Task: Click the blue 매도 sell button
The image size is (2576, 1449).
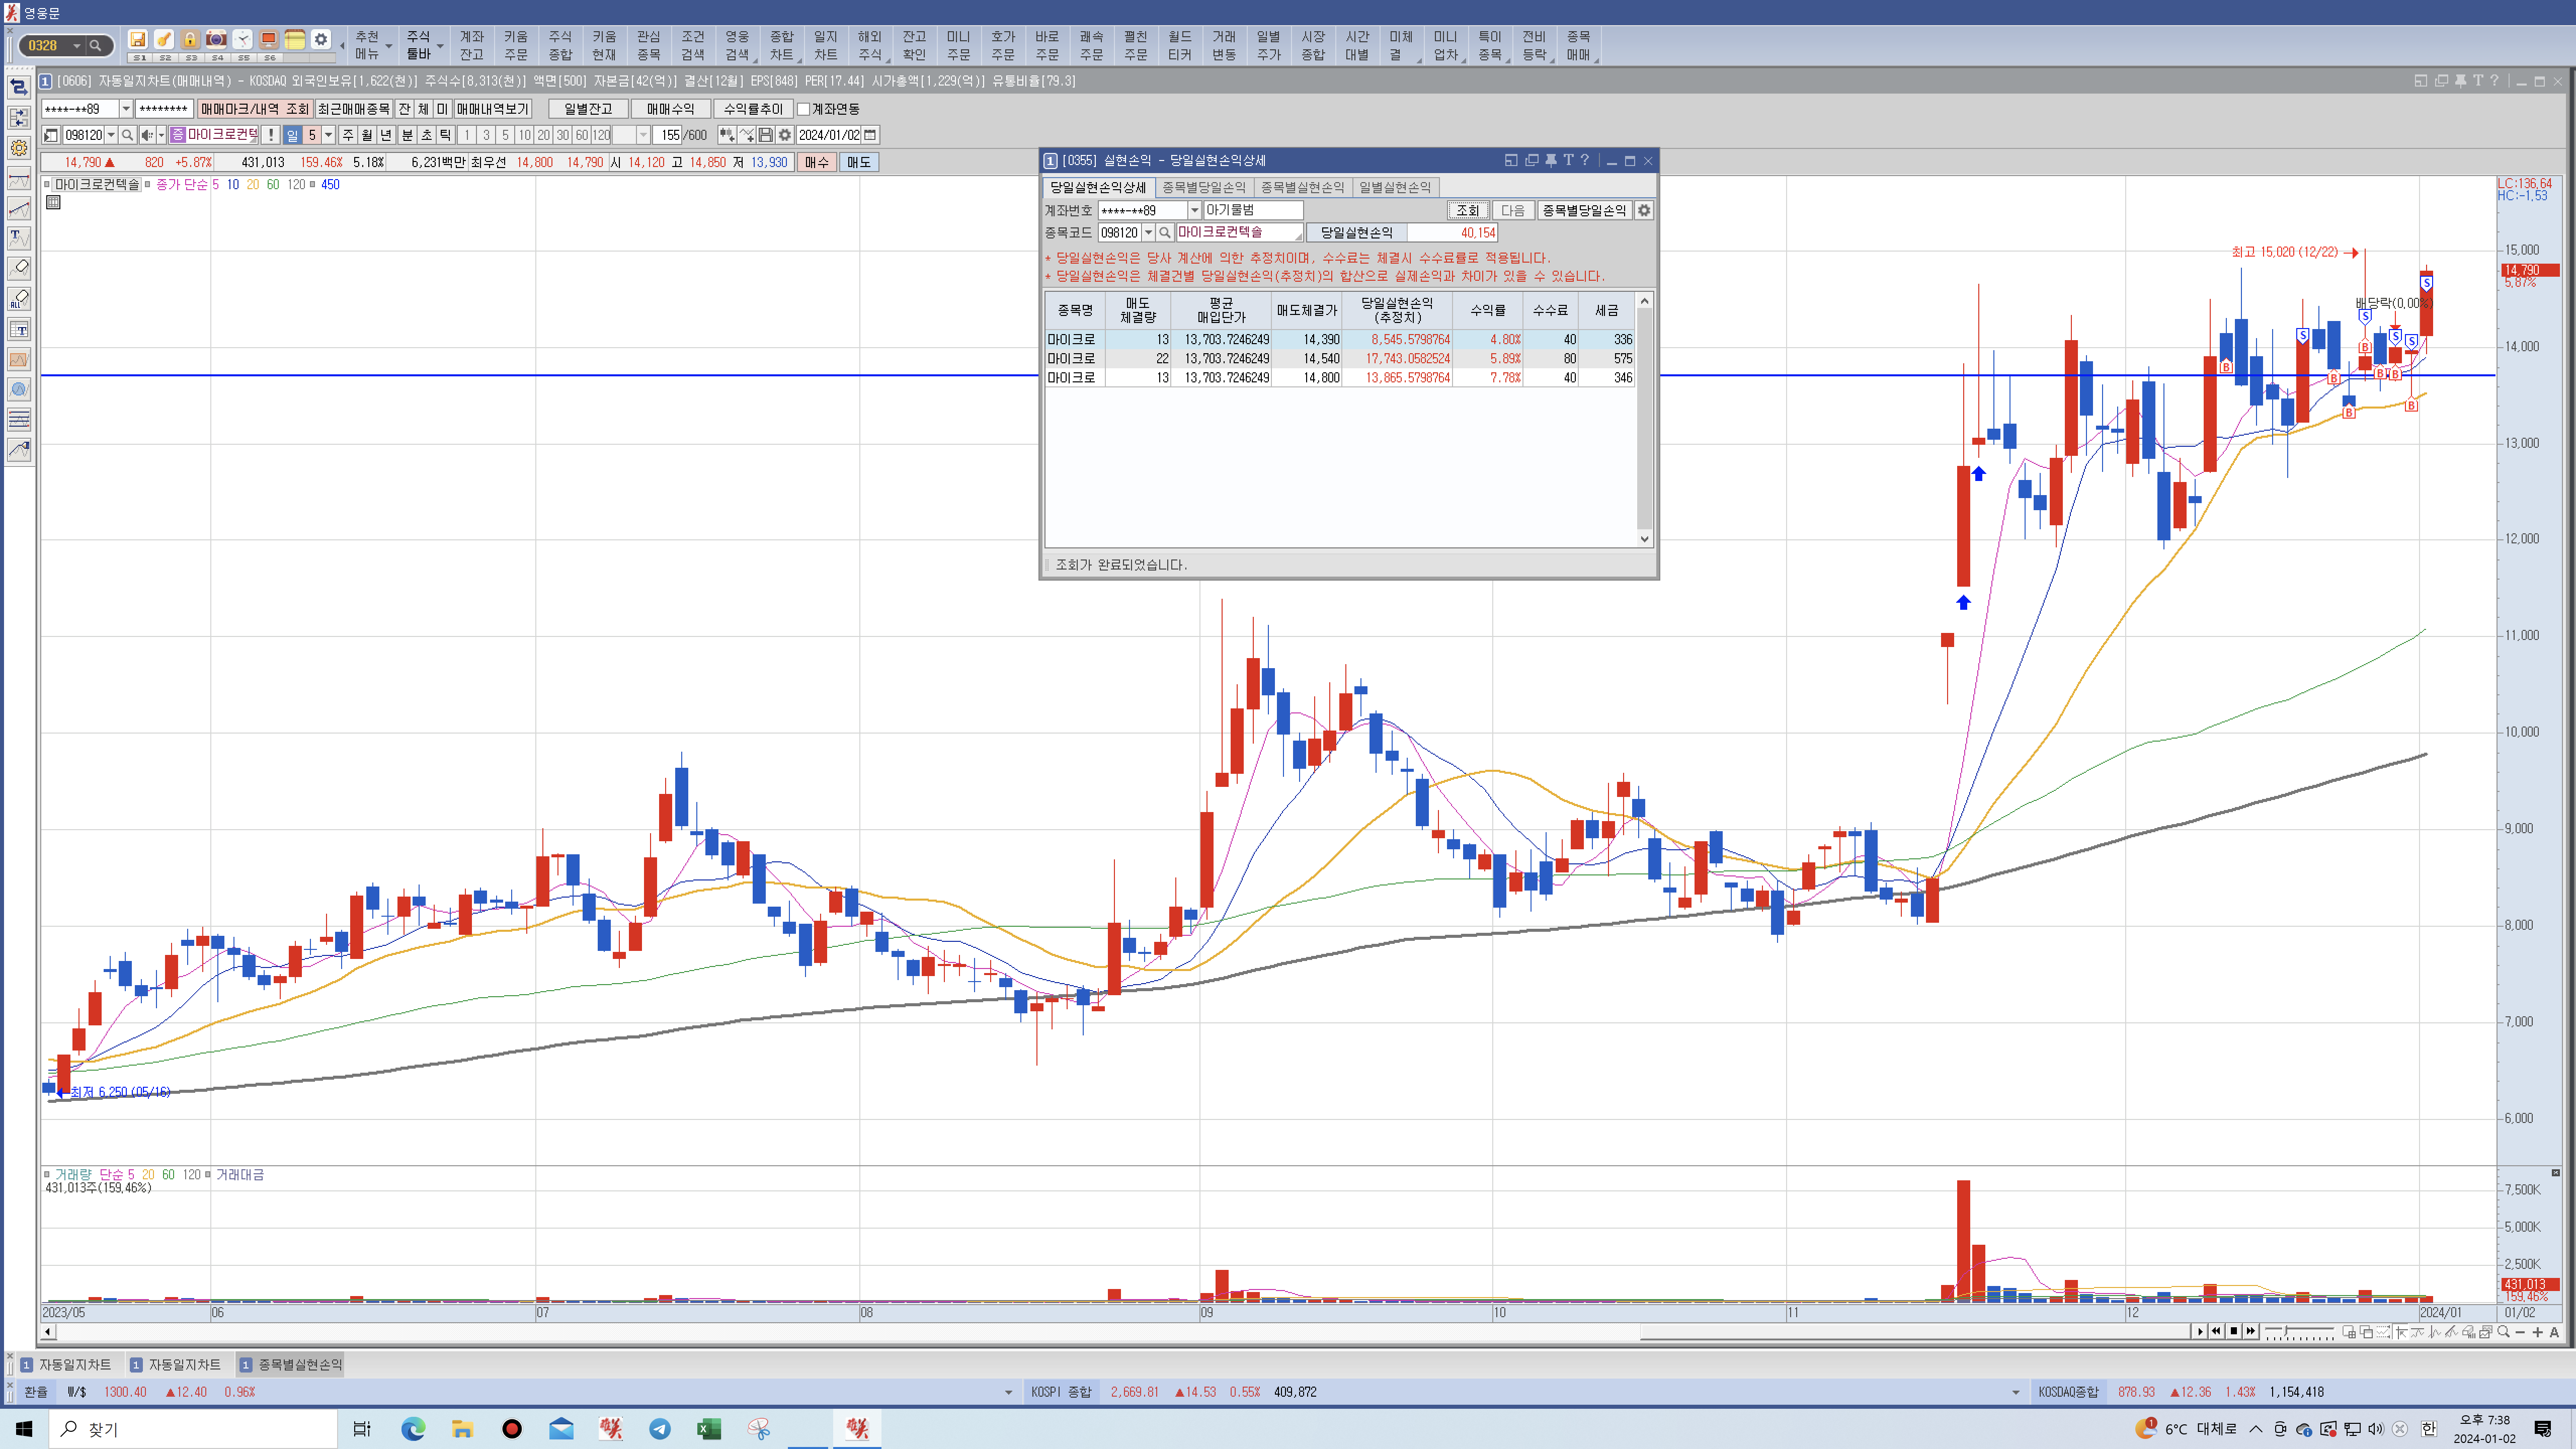Action: [859, 162]
